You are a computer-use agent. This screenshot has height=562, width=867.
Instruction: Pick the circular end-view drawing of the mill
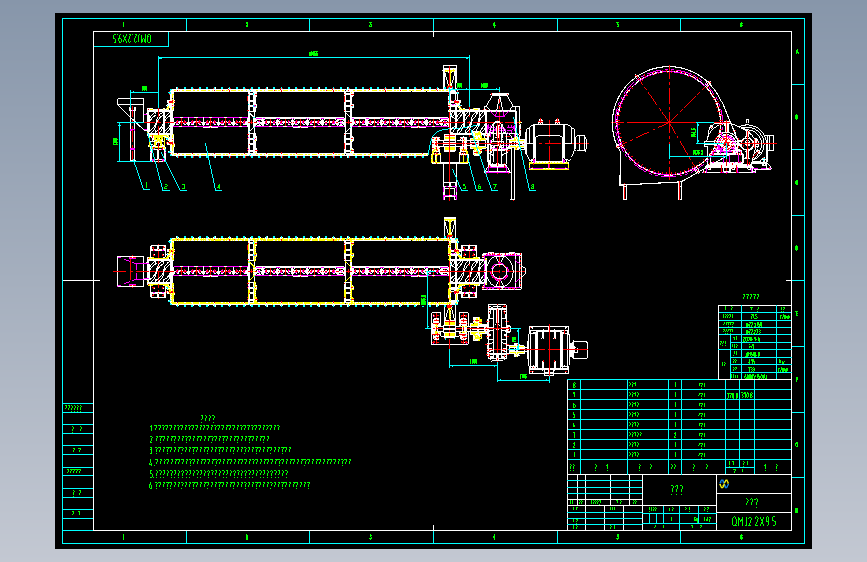point(669,123)
